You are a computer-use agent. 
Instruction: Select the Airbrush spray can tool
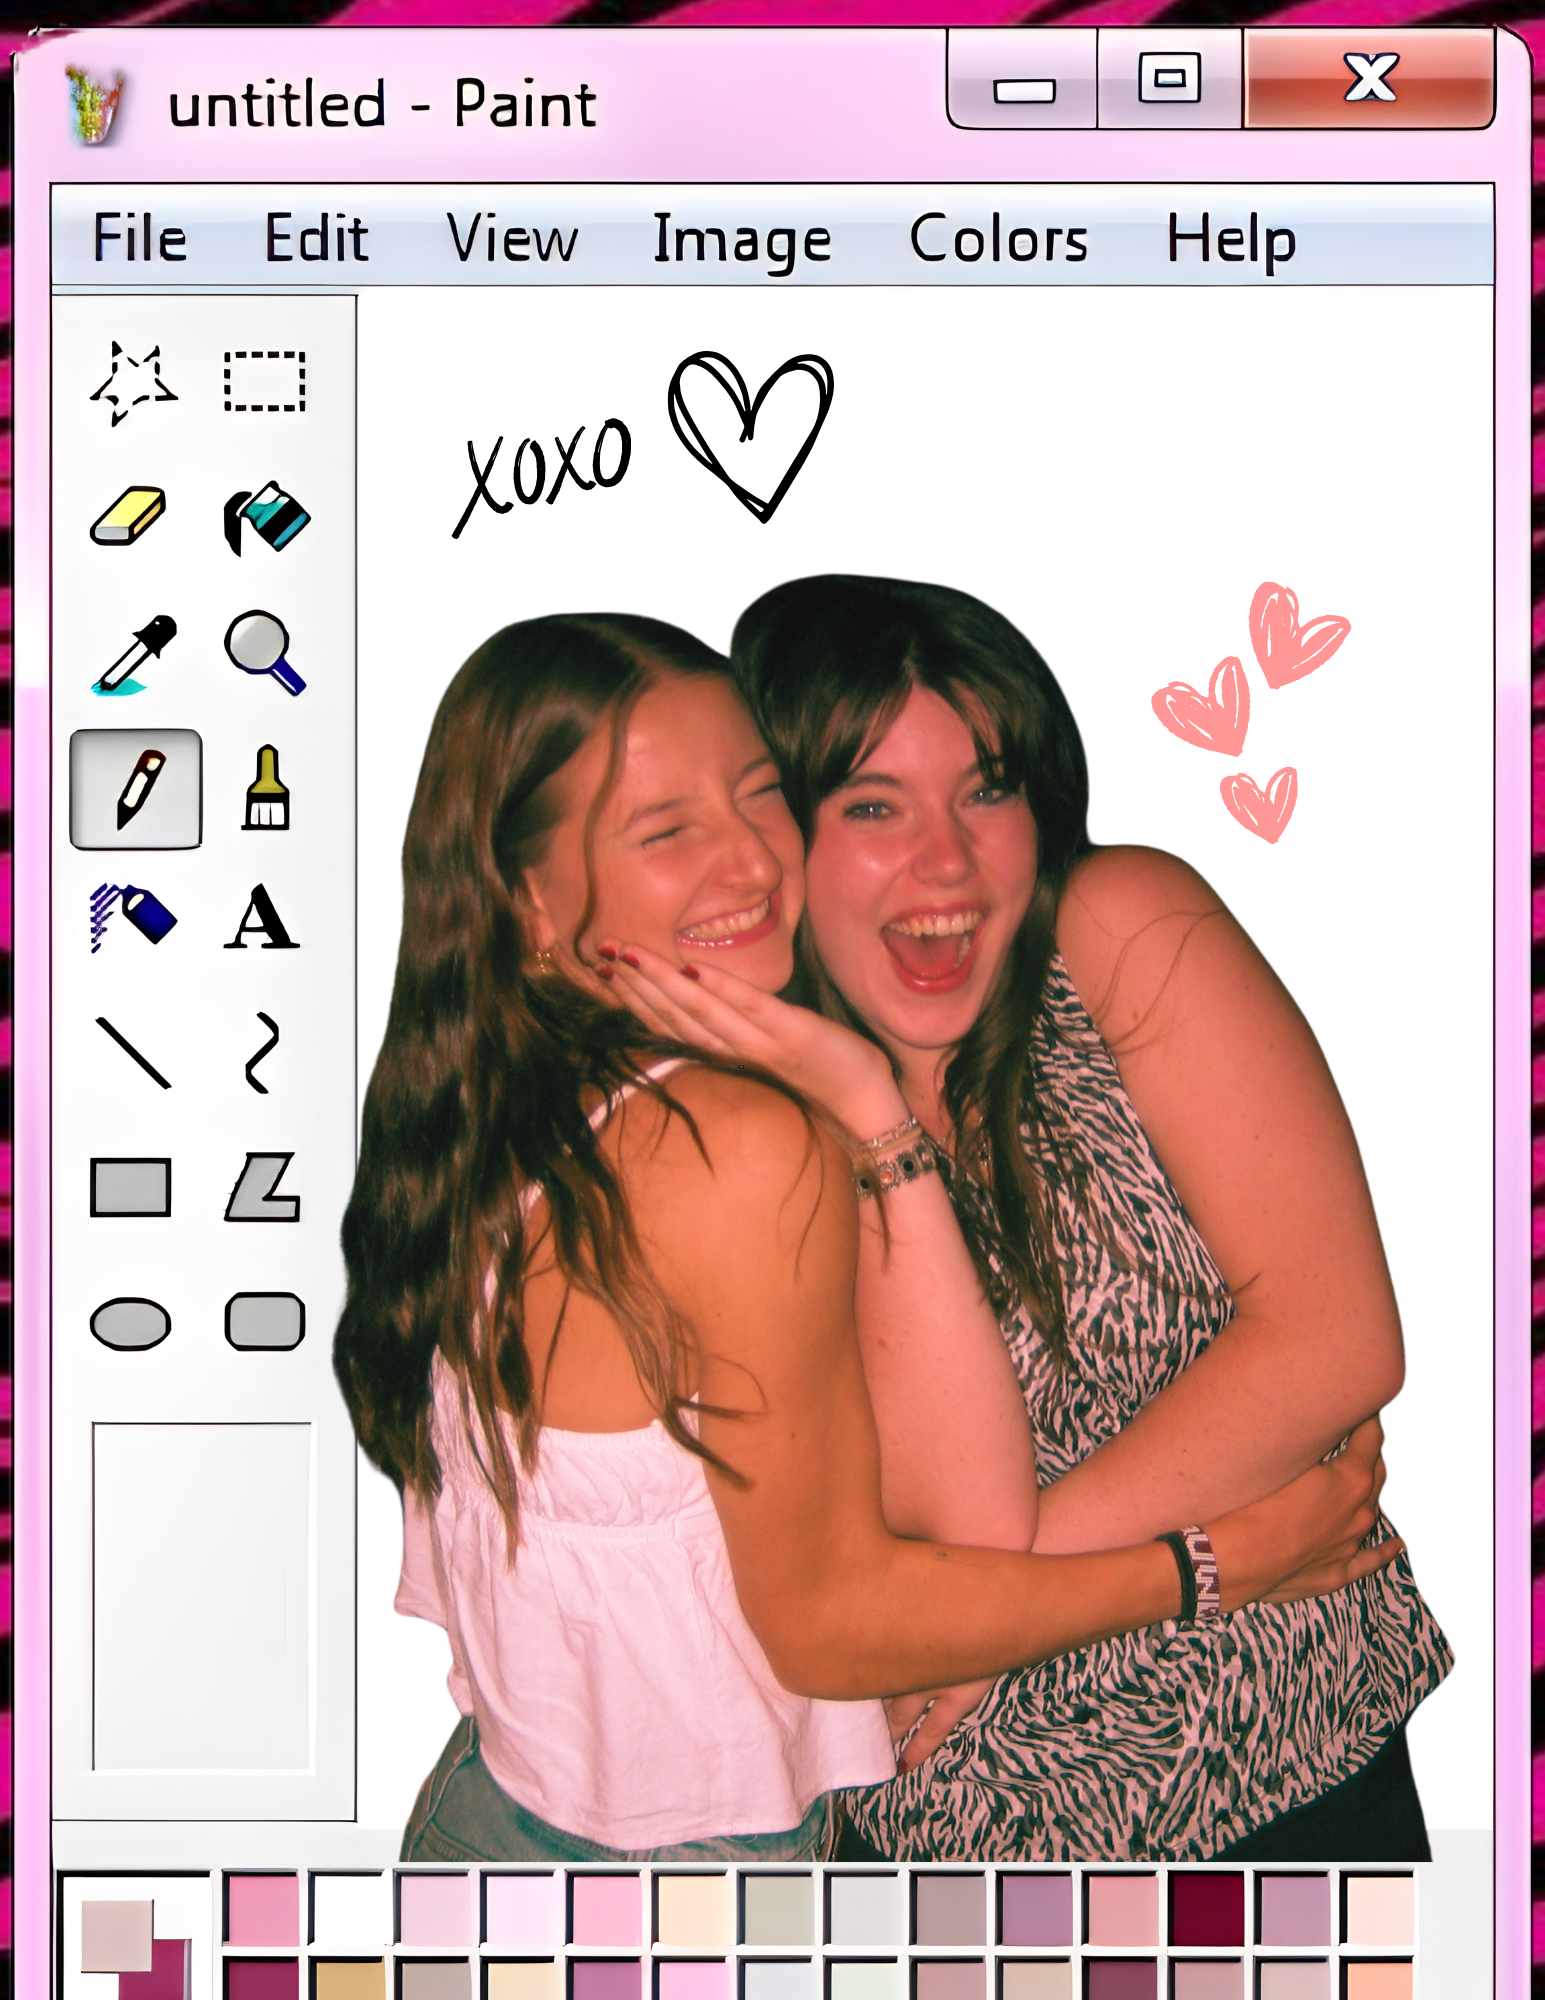point(132,916)
